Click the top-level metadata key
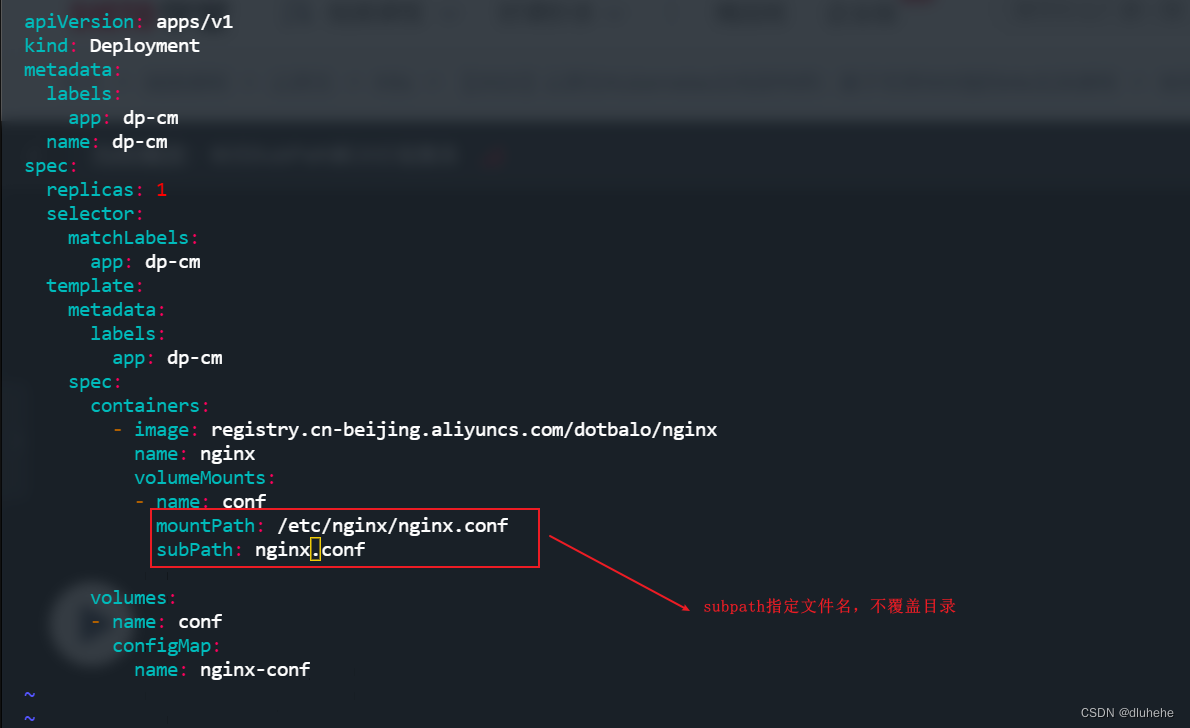The image size is (1190, 728). click(68, 70)
